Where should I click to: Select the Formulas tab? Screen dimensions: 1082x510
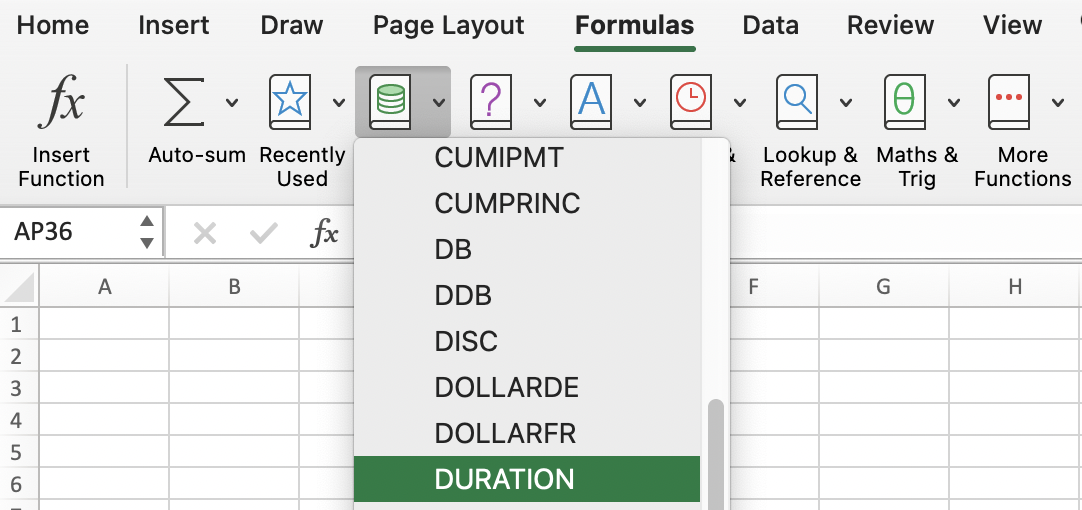pos(634,26)
